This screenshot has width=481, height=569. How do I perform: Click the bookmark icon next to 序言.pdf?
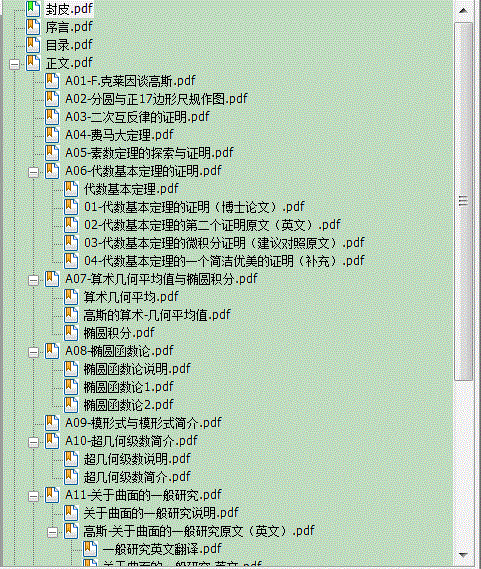33,27
